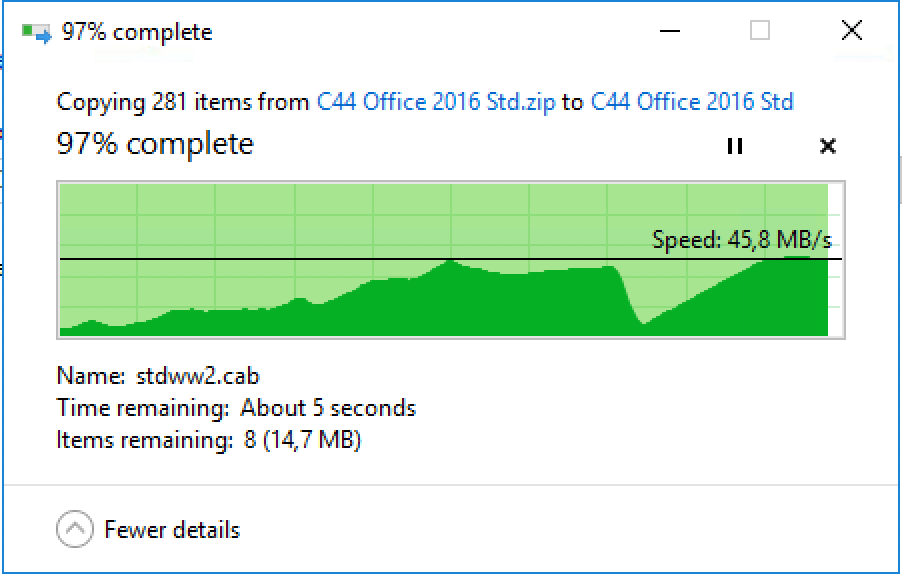Click the disabled maximize window button
This screenshot has width=902, height=576.
pos(760,32)
